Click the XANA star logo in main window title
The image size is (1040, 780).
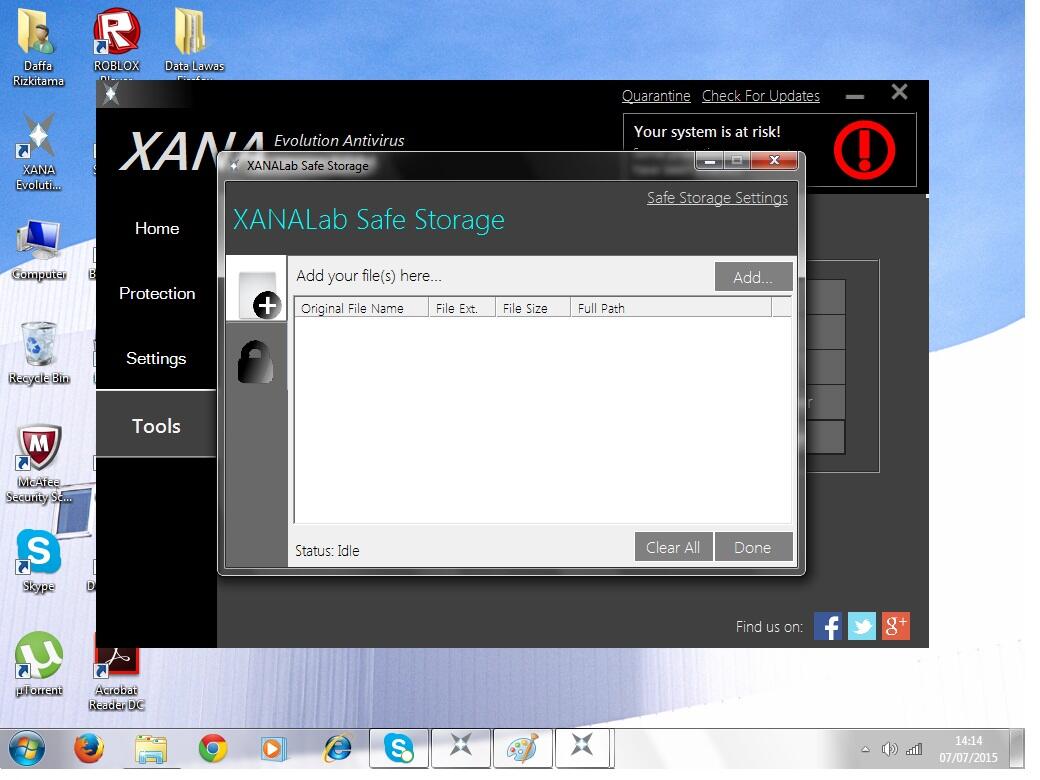tap(111, 94)
